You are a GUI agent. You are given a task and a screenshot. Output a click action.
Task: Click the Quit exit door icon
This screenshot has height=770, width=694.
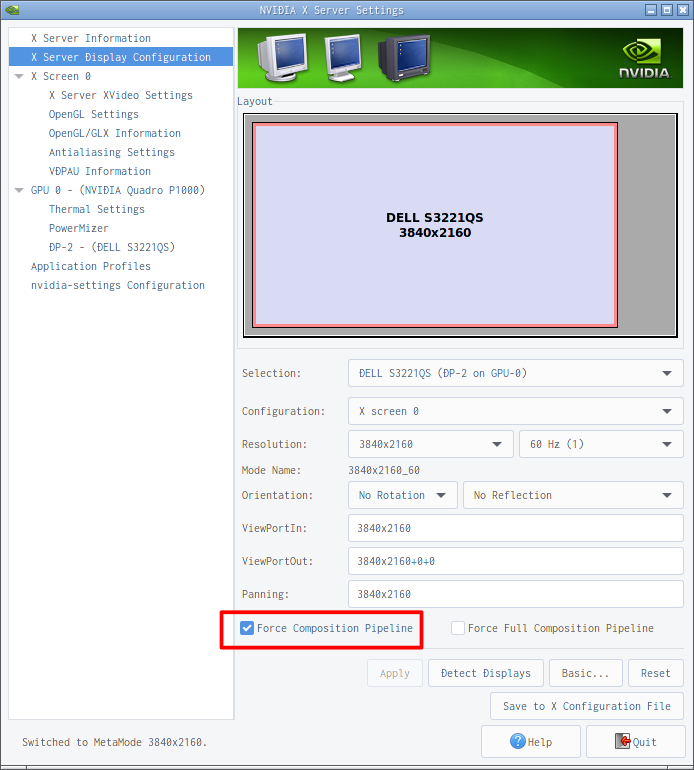pos(622,741)
